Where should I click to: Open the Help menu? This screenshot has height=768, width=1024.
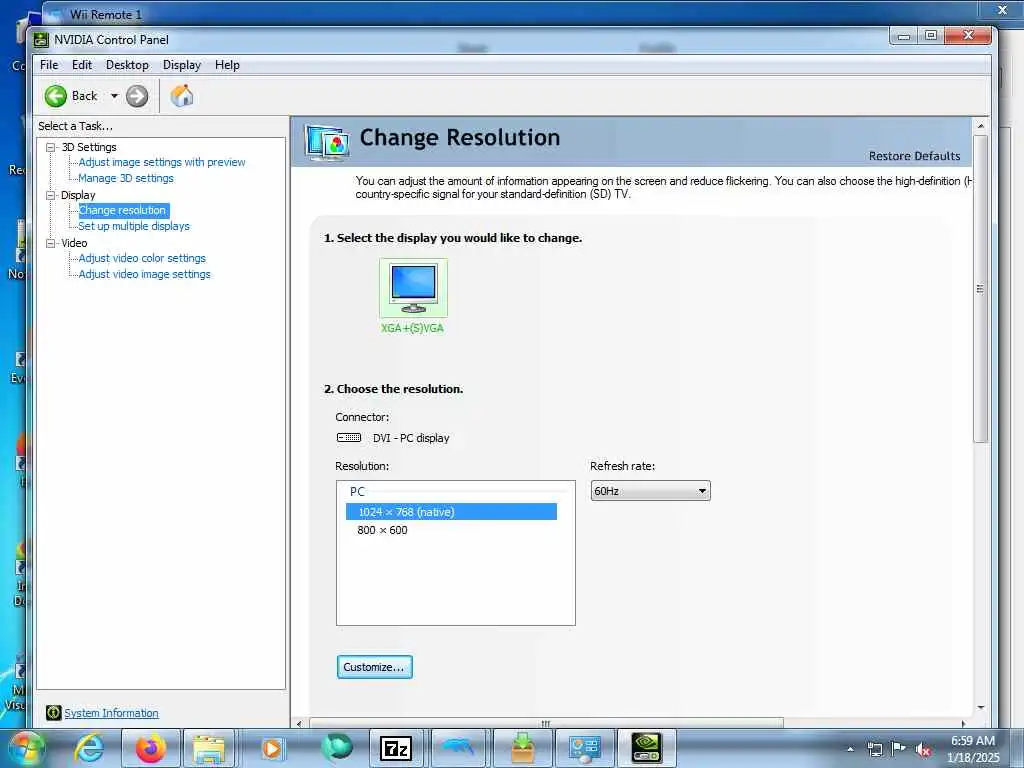[227, 65]
